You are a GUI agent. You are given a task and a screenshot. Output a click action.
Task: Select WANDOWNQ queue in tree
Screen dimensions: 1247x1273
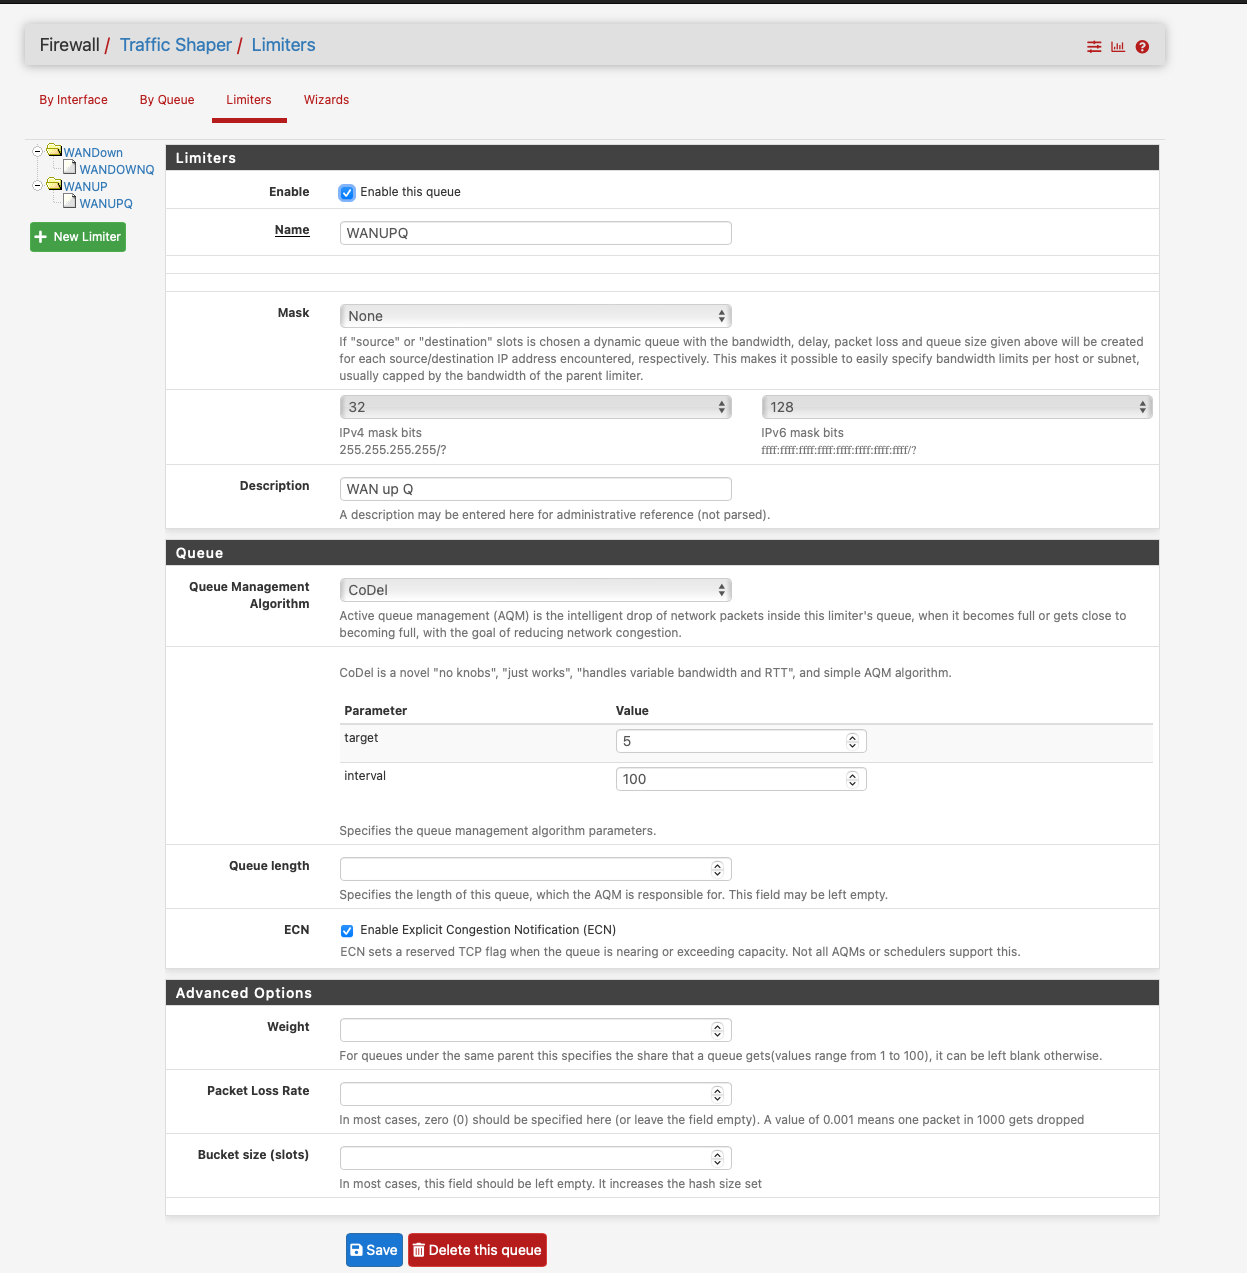(x=117, y=170)
